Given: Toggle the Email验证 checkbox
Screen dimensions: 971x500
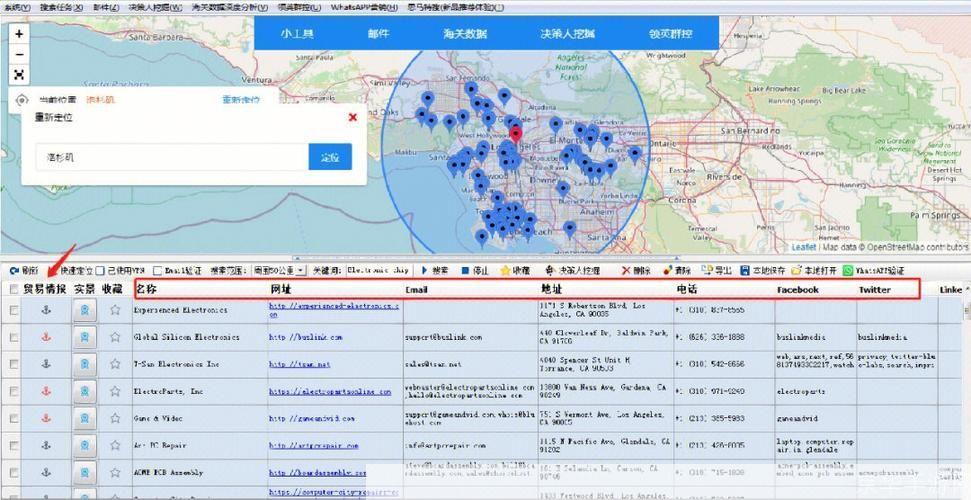Looking at the screenshot, I should click(x=158, y=271).
